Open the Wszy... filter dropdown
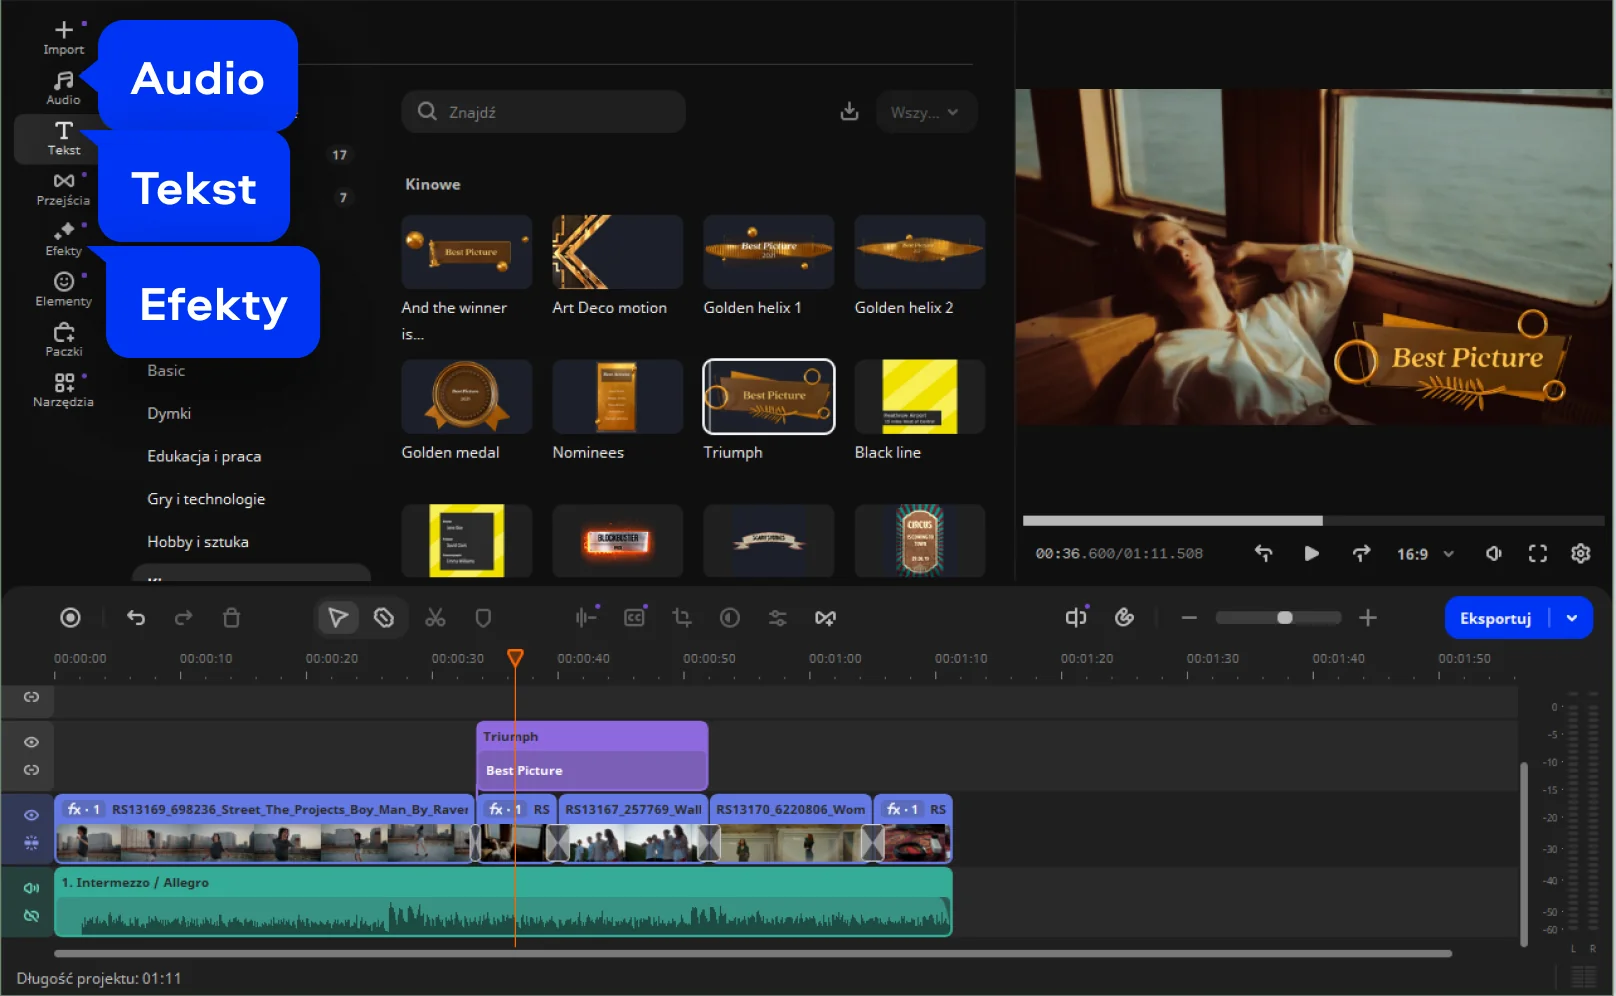The width and height of the screenshot is (1616, 996). click(925, 112)
